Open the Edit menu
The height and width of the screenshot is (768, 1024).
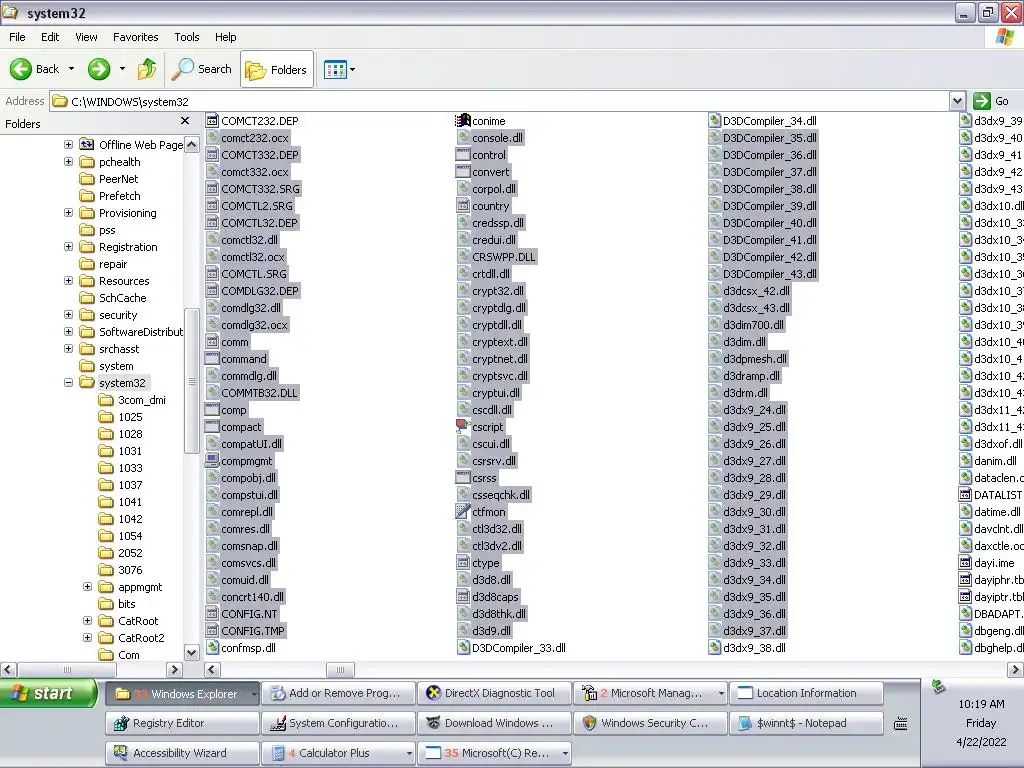[x=50, y=37]
